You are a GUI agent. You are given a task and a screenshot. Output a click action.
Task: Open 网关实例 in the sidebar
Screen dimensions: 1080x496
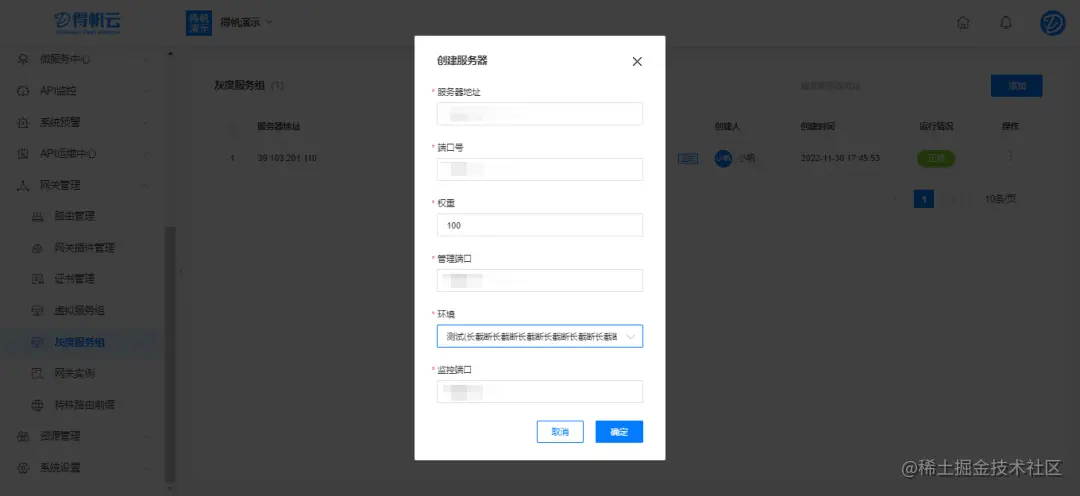[x=74, y=373]
